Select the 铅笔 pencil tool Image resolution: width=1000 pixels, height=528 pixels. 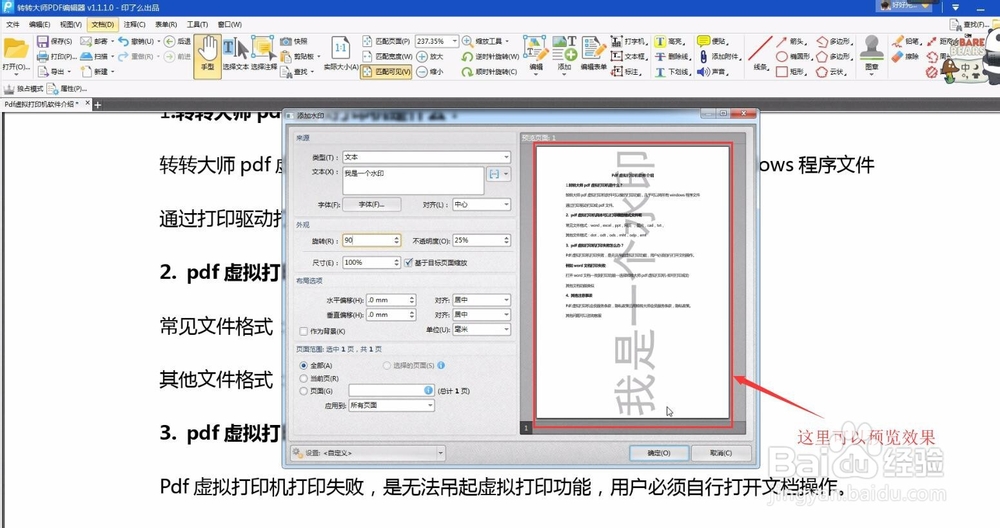(x=898, y=41)
